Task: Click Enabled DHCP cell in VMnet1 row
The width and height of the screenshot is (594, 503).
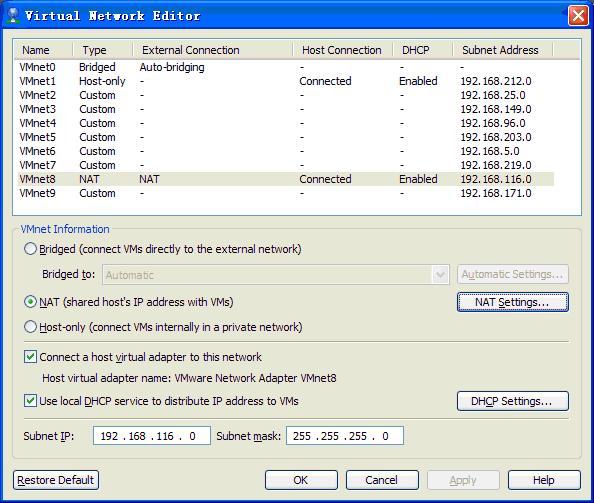Action: 418,81
